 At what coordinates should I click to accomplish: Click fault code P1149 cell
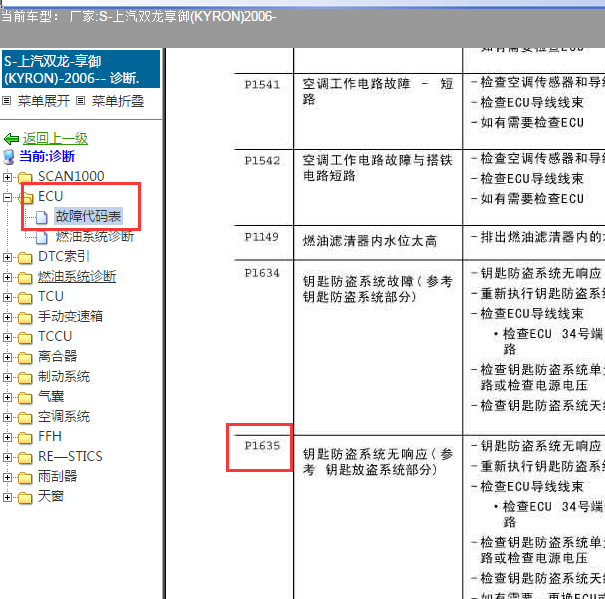262,237
